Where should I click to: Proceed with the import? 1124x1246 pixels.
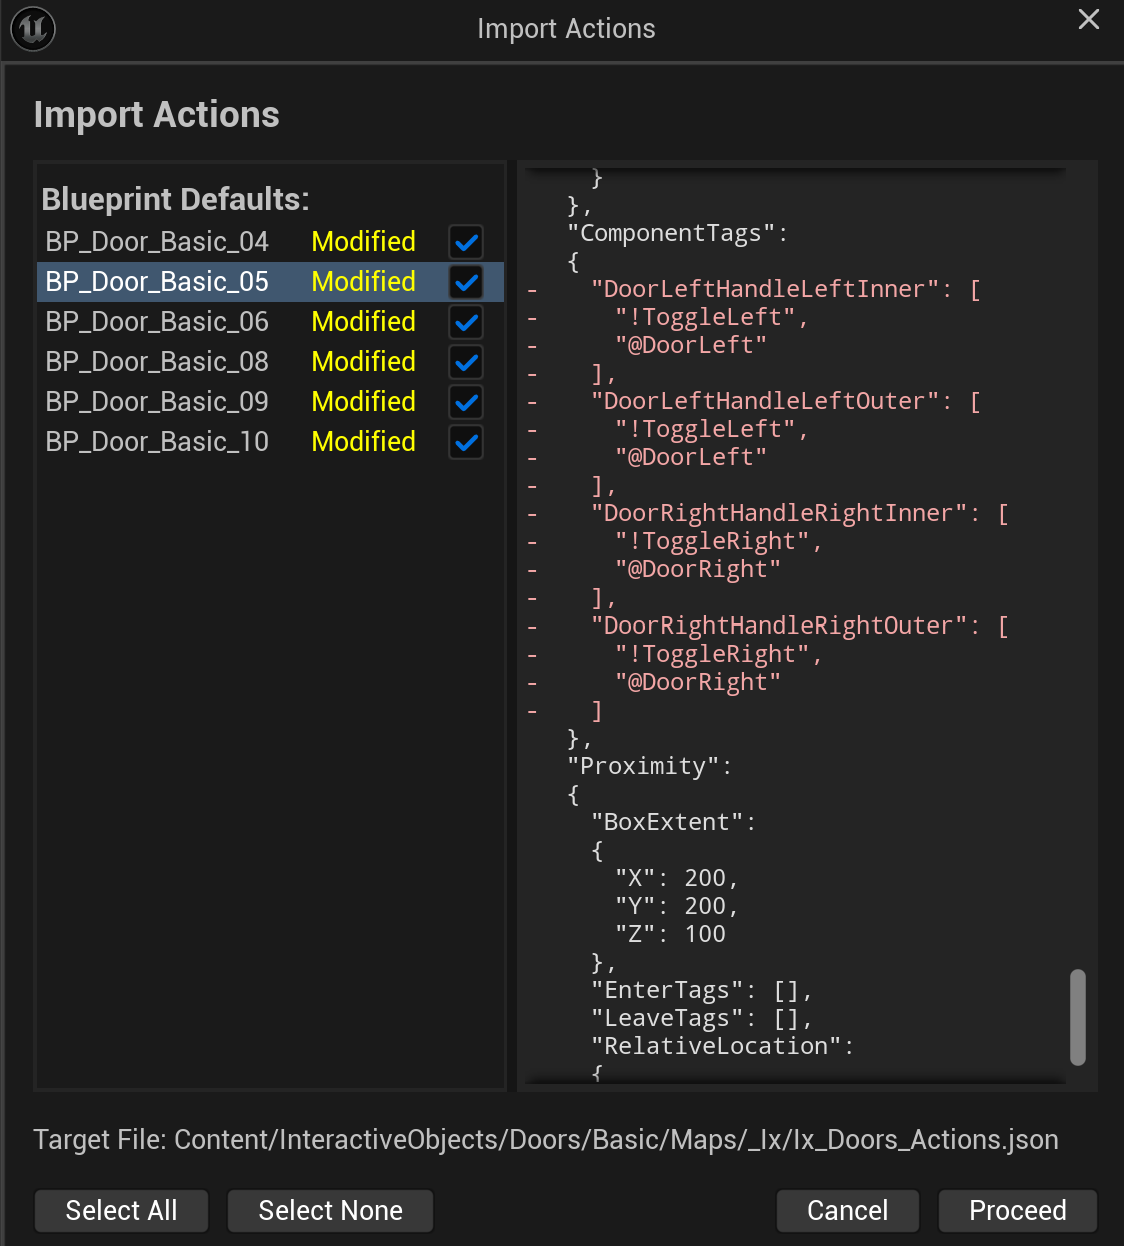[1017, 1211]
